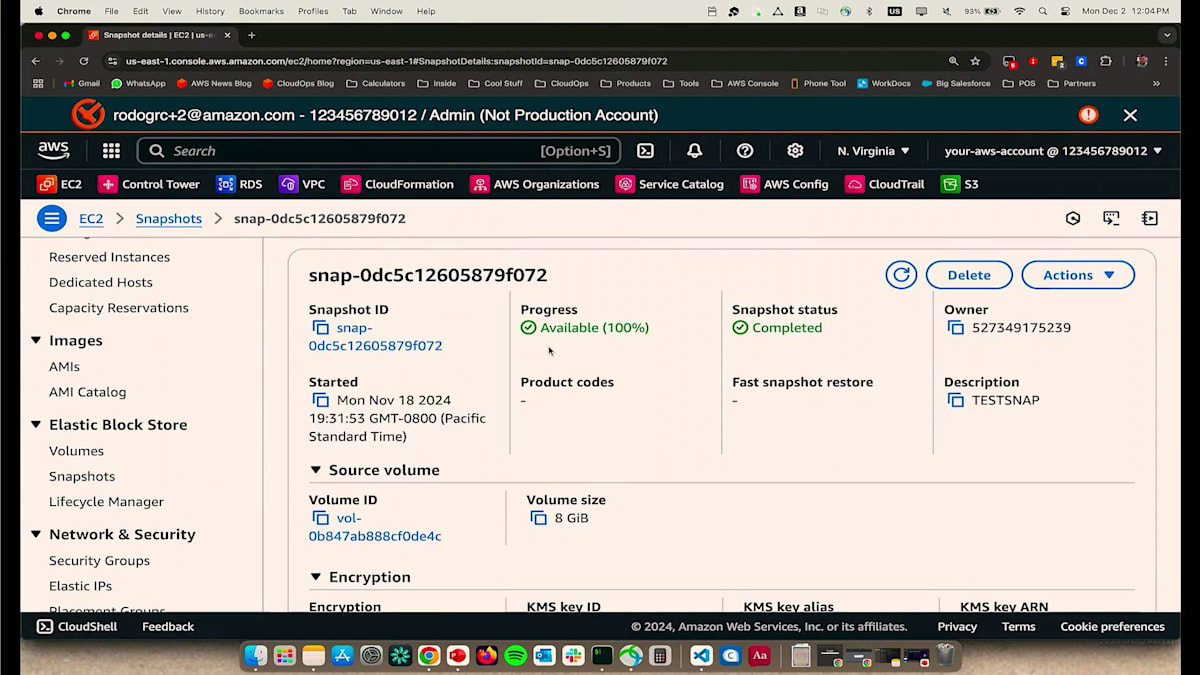Viewport: 1200px width, 675px height.
Task: Copy the Owner account number
Action: (x=956, y=328)
